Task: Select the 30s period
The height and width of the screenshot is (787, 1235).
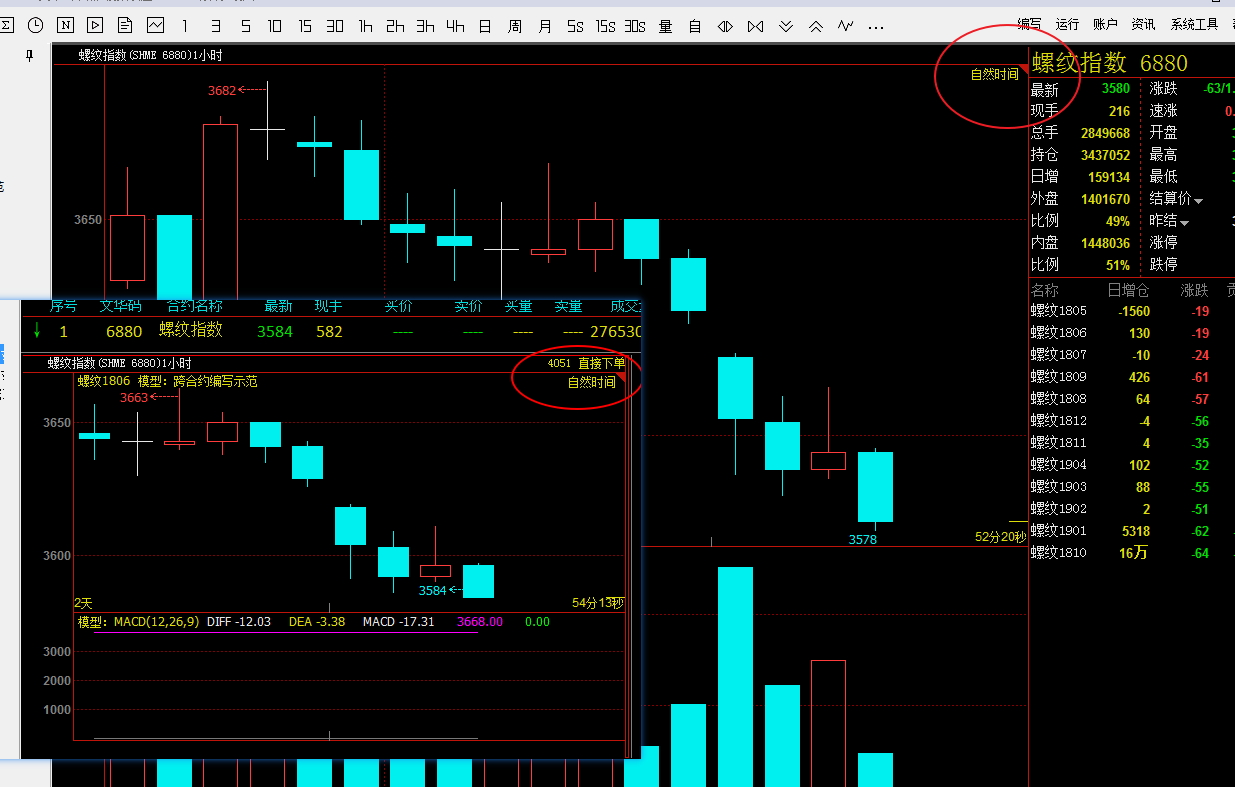Action: tap(635, 25)
